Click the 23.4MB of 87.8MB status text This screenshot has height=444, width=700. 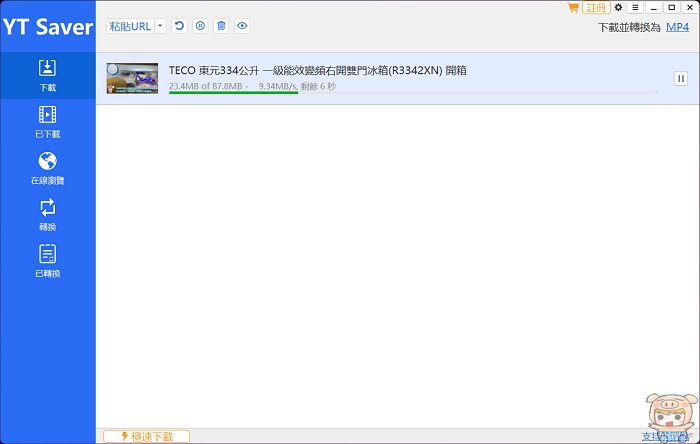pyautogui.click(x=205, y=86)
